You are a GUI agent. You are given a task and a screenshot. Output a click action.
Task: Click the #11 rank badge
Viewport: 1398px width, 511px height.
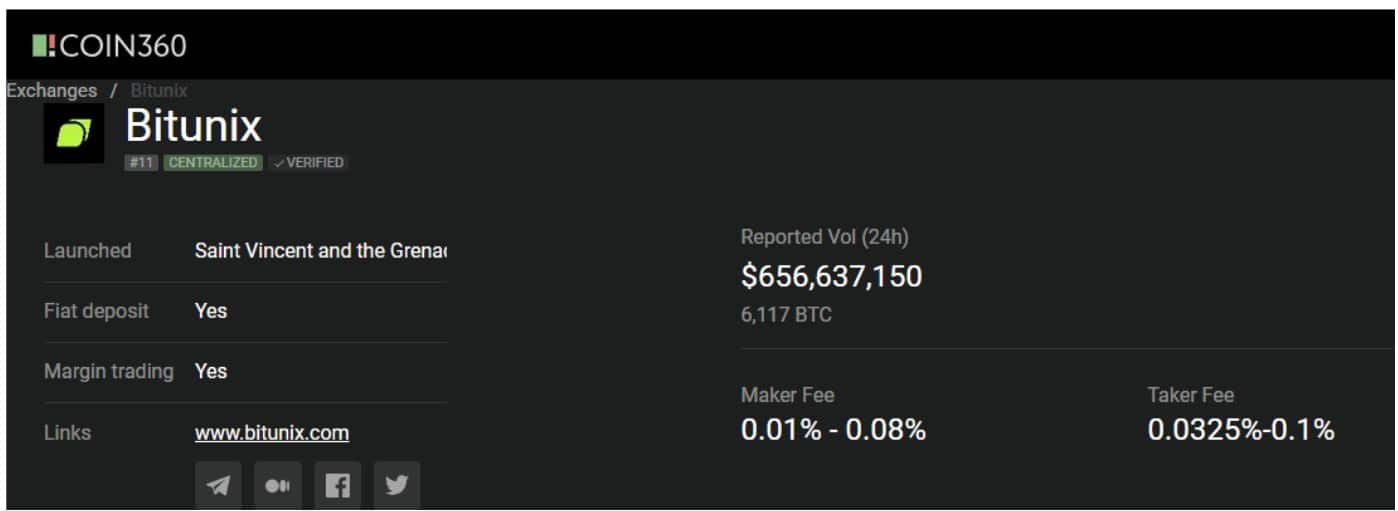click(x=142, y=163)
